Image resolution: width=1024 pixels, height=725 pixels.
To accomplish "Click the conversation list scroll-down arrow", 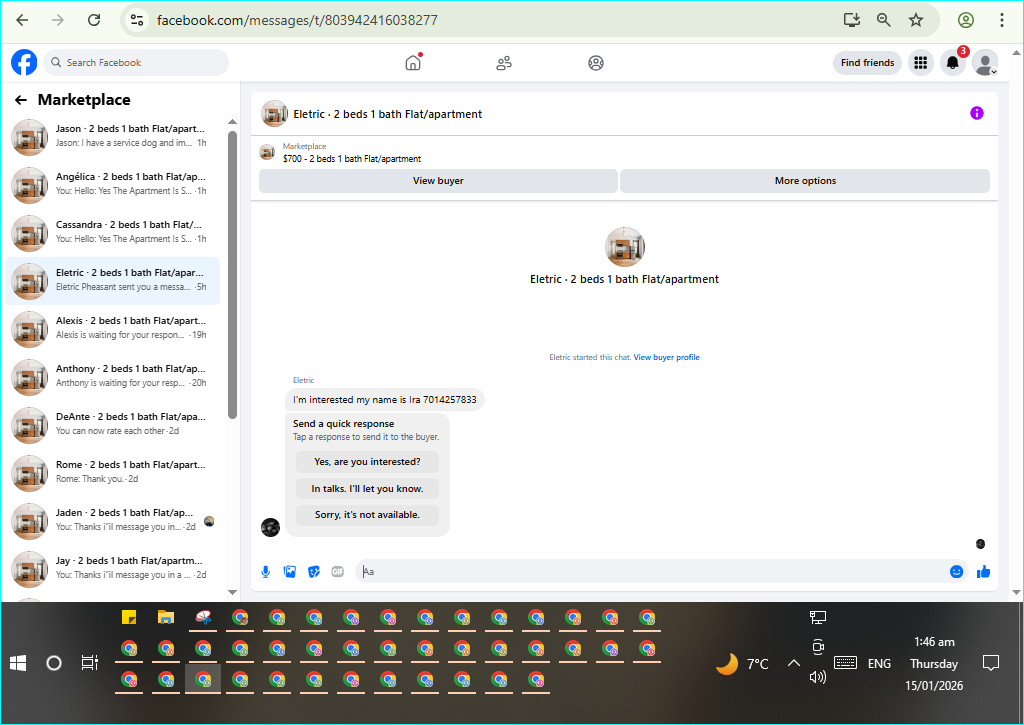I will [232, 592].
